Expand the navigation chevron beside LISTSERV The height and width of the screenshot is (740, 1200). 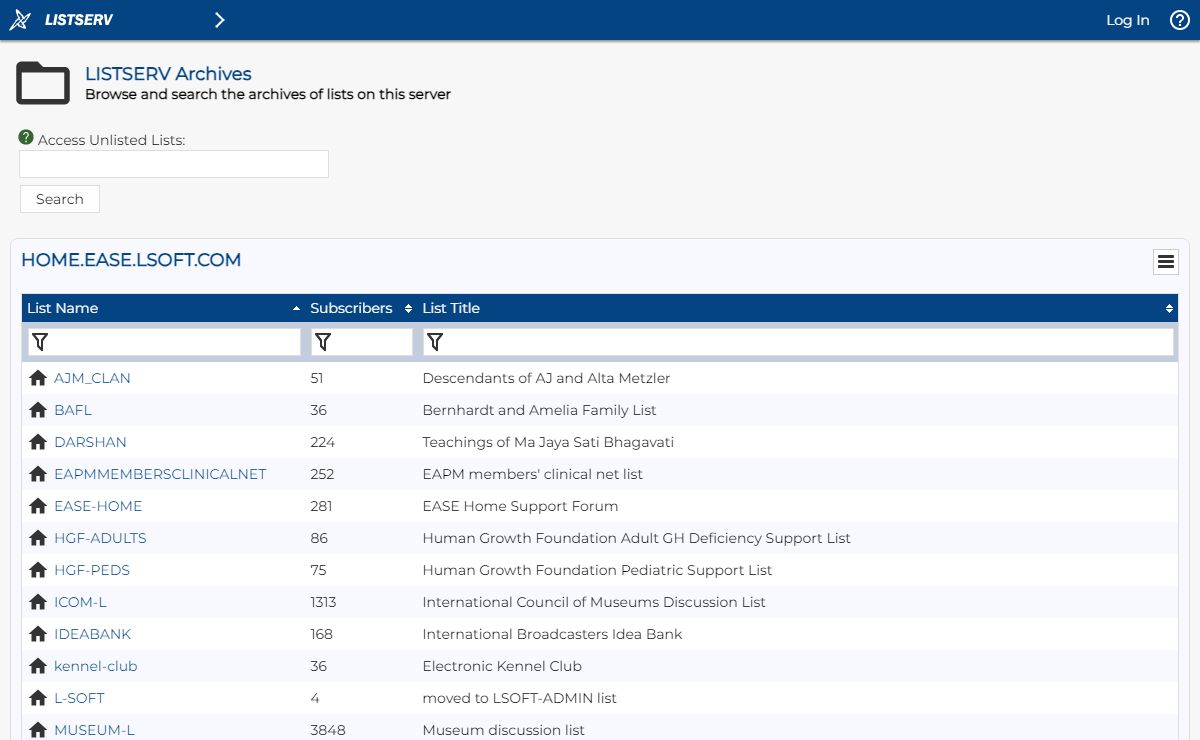[219, 20]
